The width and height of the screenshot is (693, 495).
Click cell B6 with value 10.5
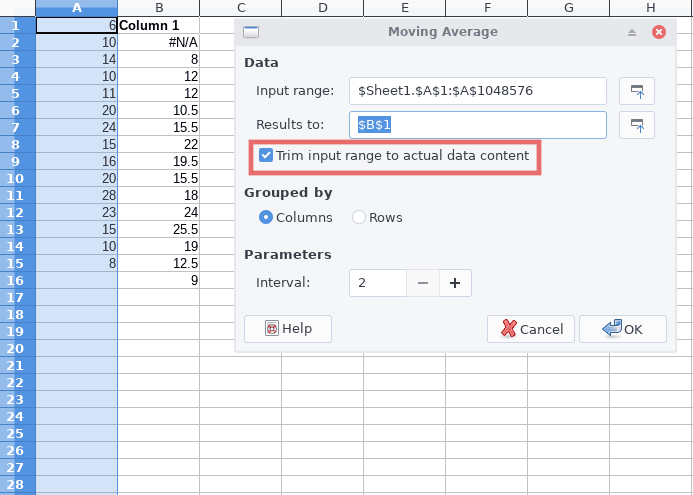tap(159, 110)
